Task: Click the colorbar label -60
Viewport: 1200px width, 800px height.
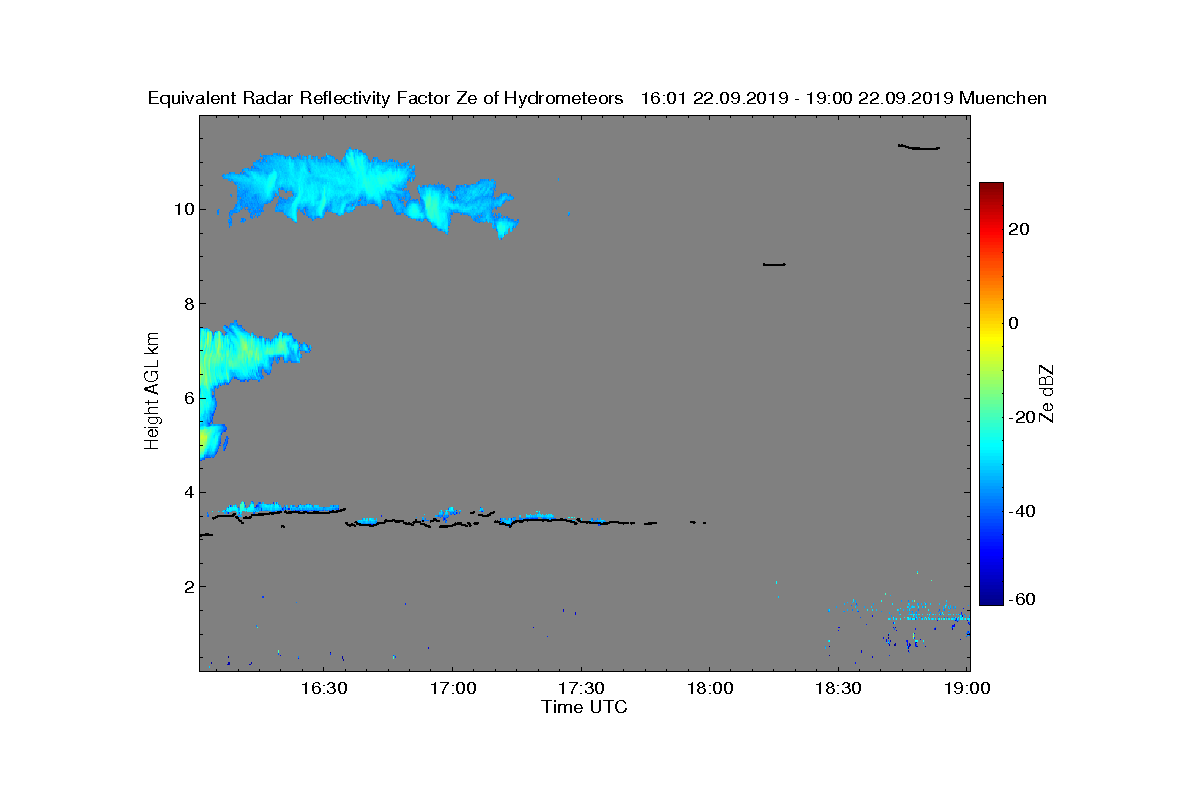Action: [1022, 599]
